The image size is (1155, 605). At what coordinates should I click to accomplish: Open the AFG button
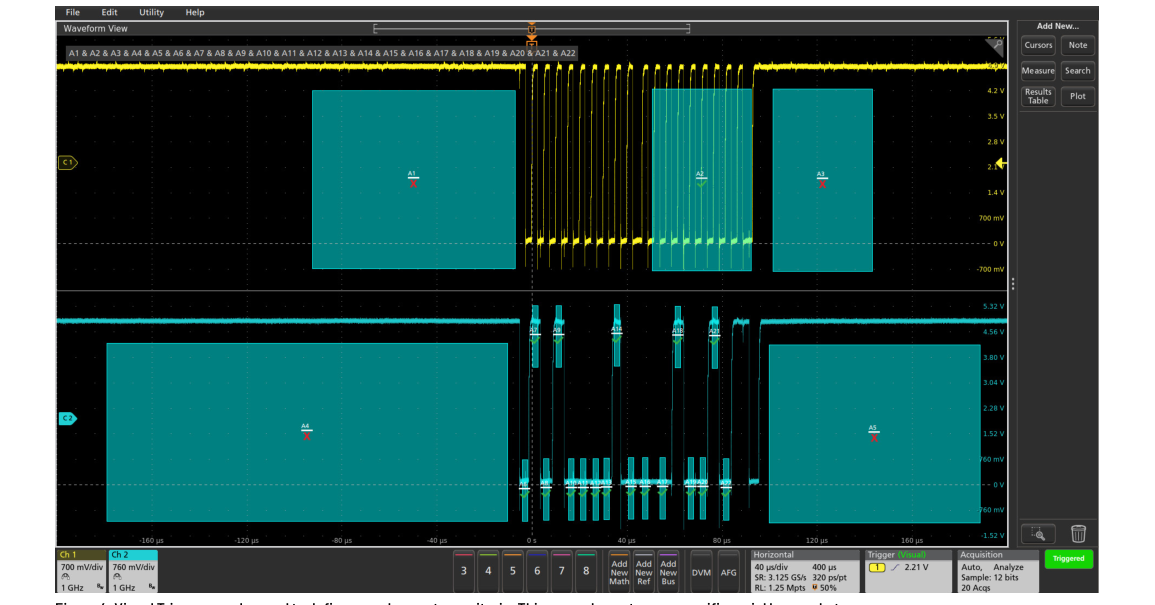pos(729,571)
